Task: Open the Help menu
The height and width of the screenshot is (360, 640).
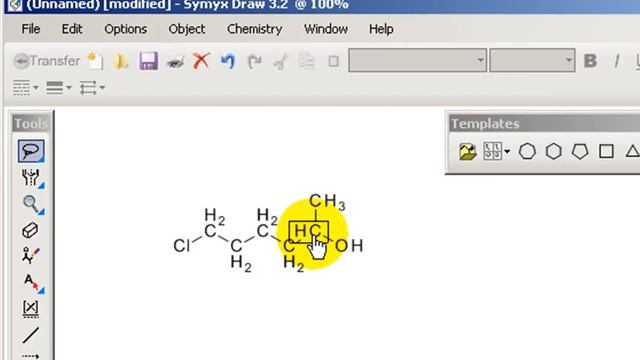Action: tap(381, 29)
